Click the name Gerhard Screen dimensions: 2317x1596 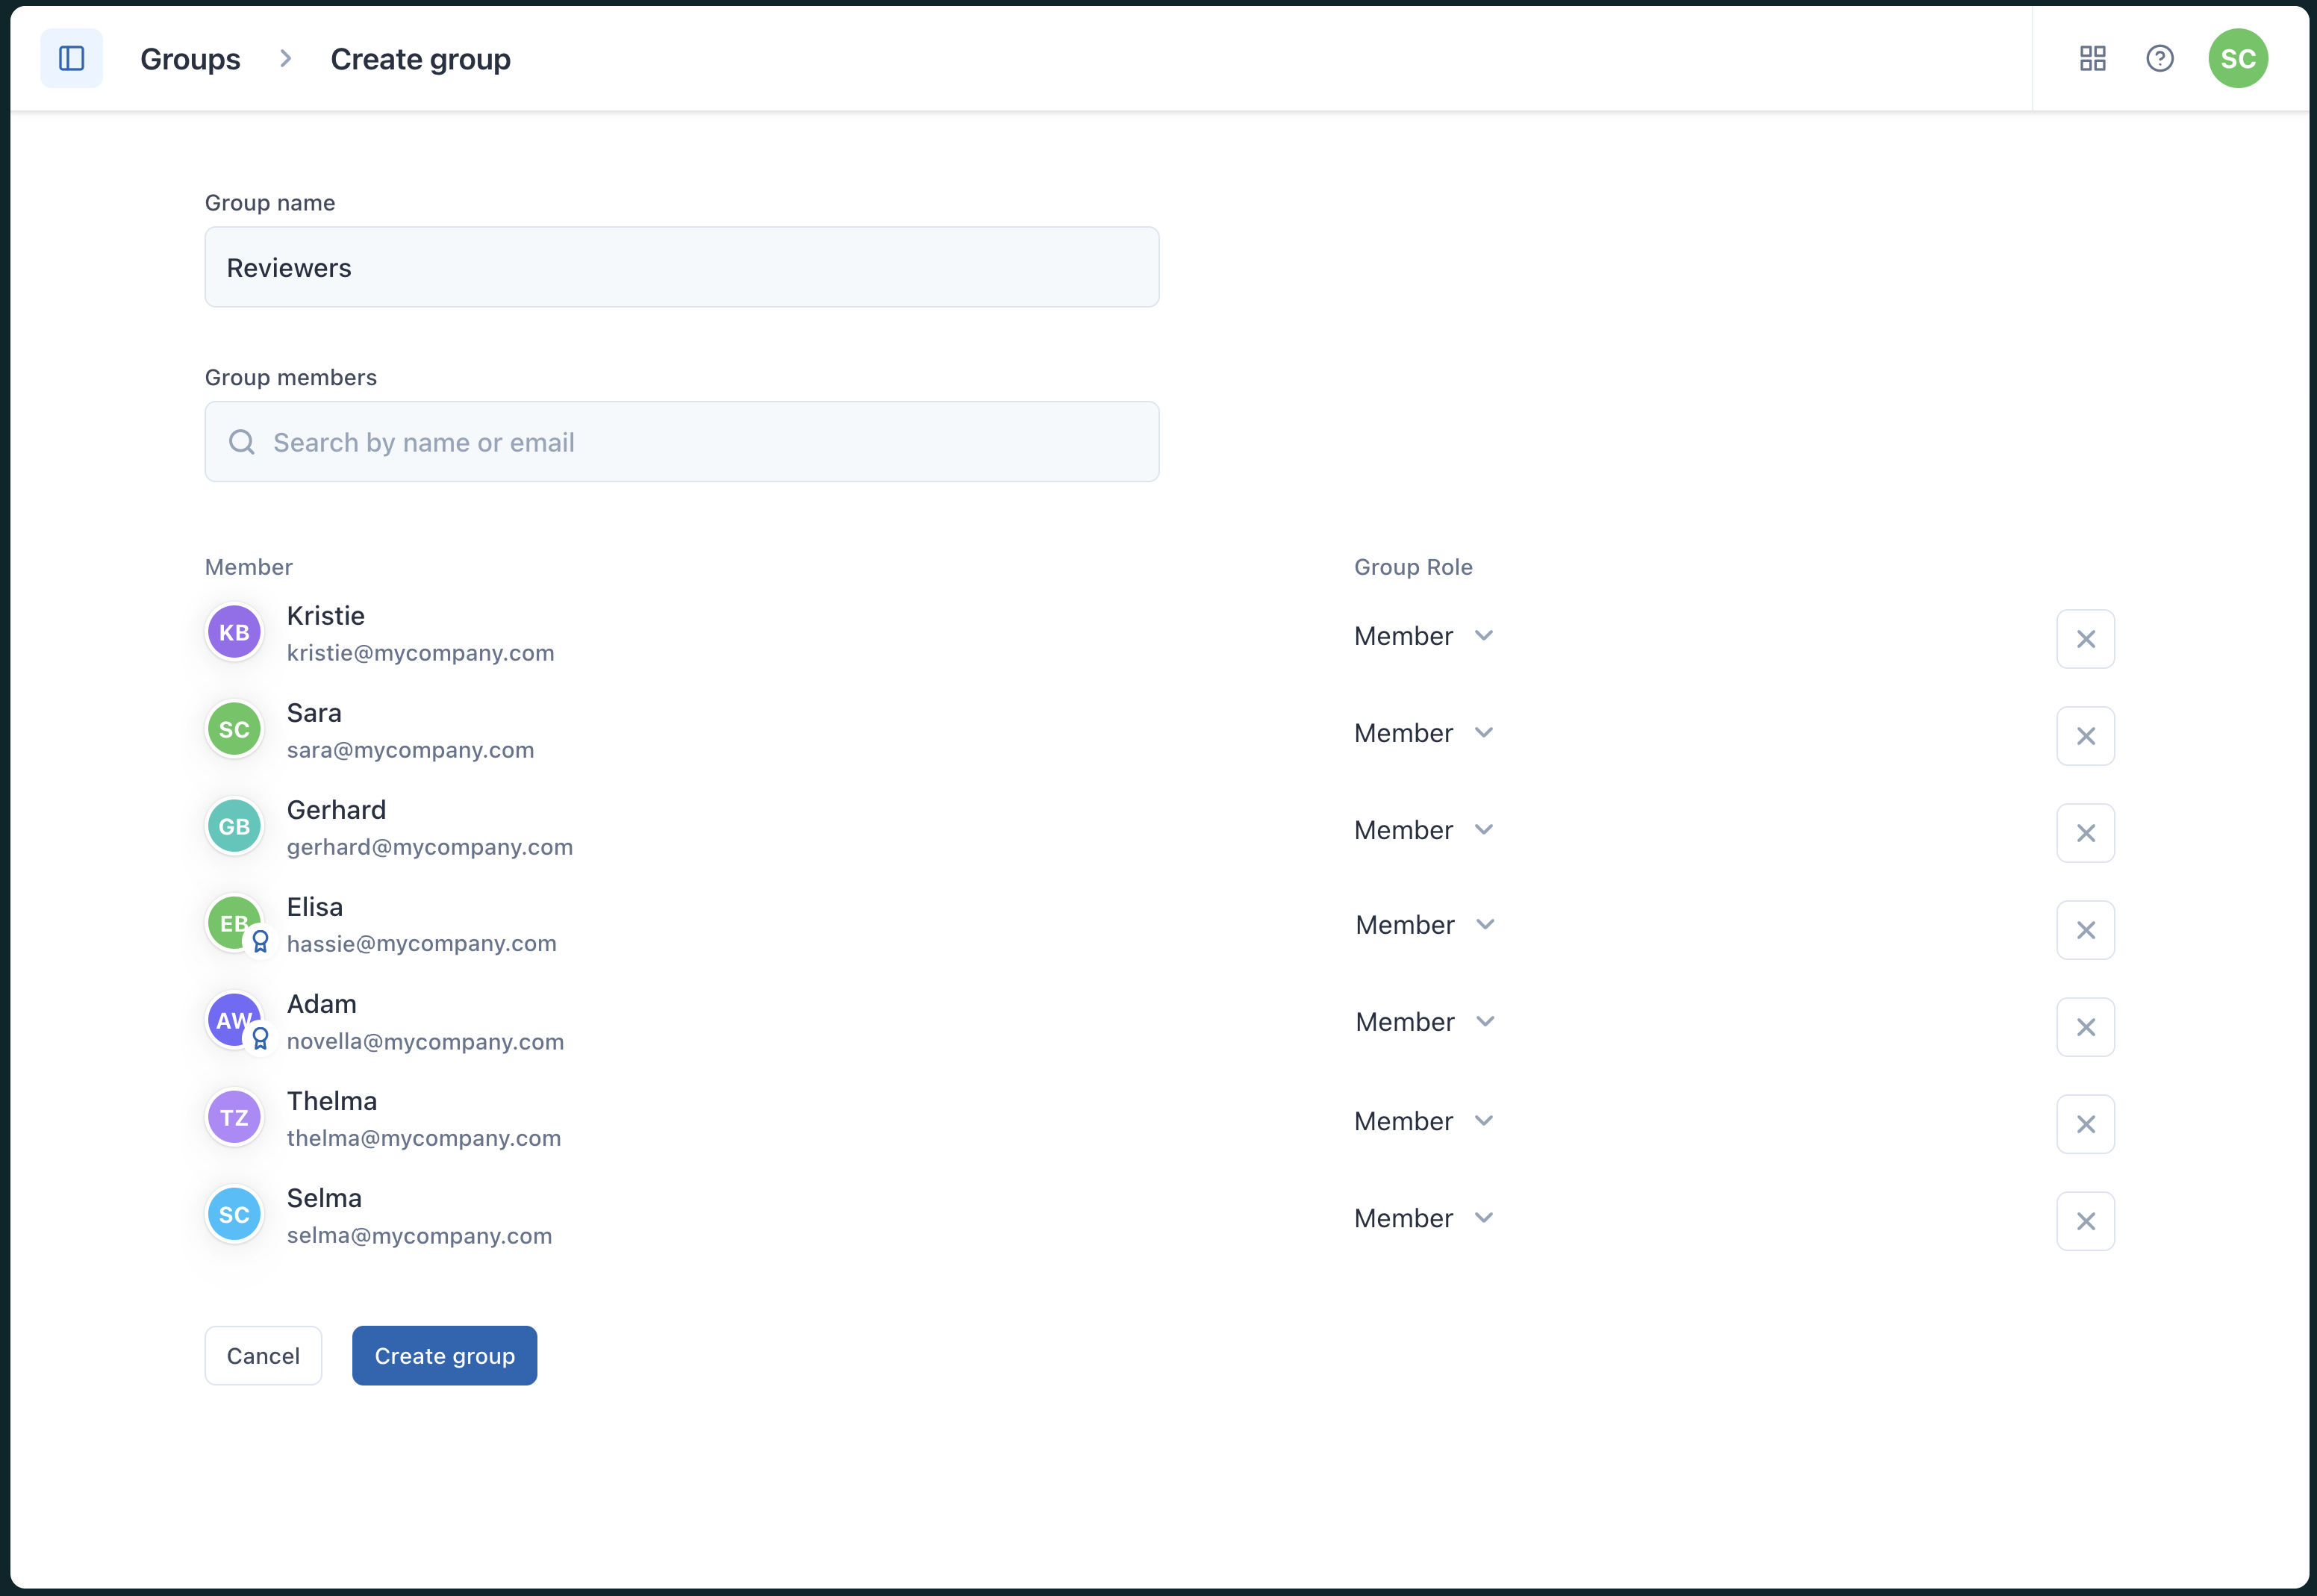tap(336, 810)
